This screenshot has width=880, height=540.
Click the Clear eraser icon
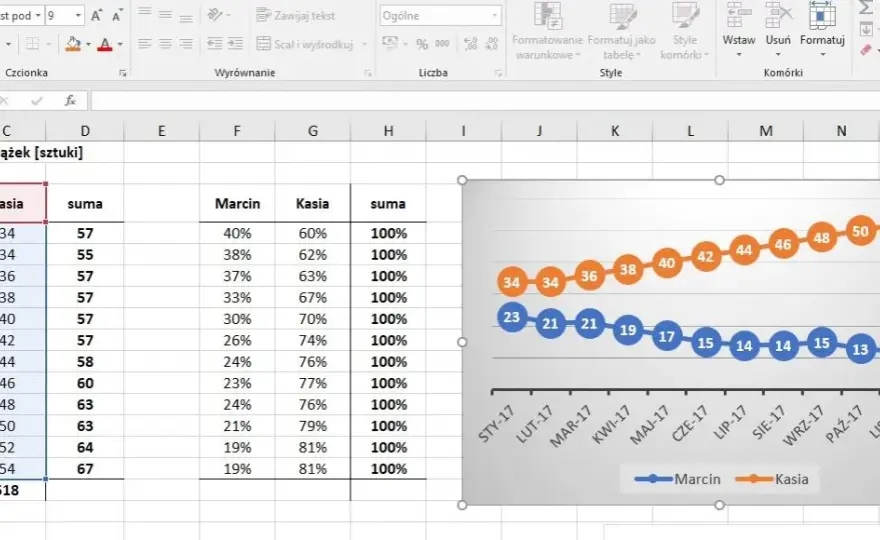coord(866,51)
